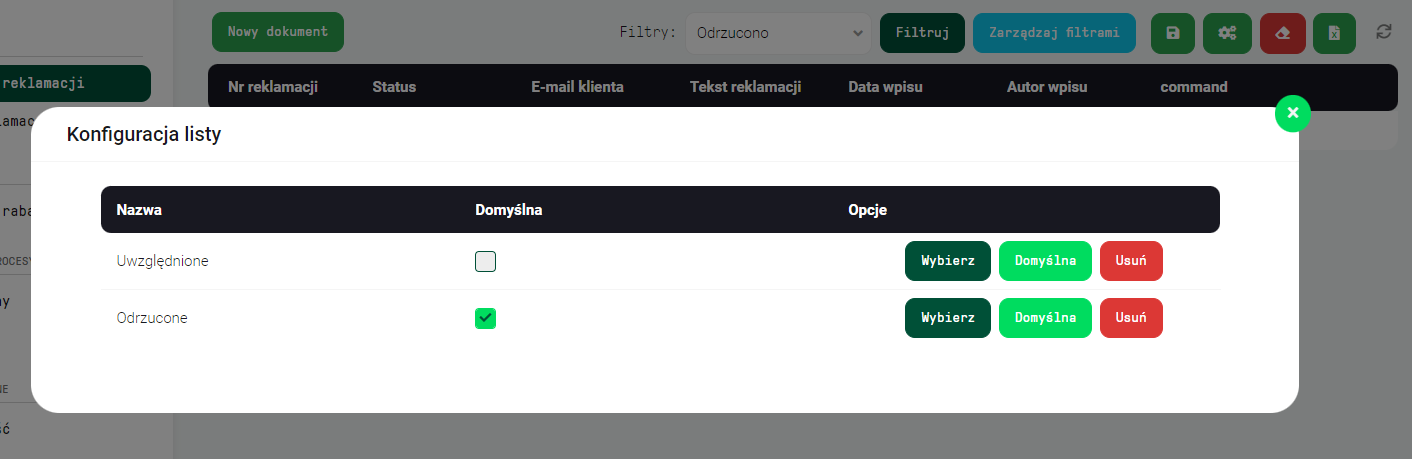Viewport: 1412px width, 459px height.
Task: Click the Filtruj button
Action: (x=922, y=33)
